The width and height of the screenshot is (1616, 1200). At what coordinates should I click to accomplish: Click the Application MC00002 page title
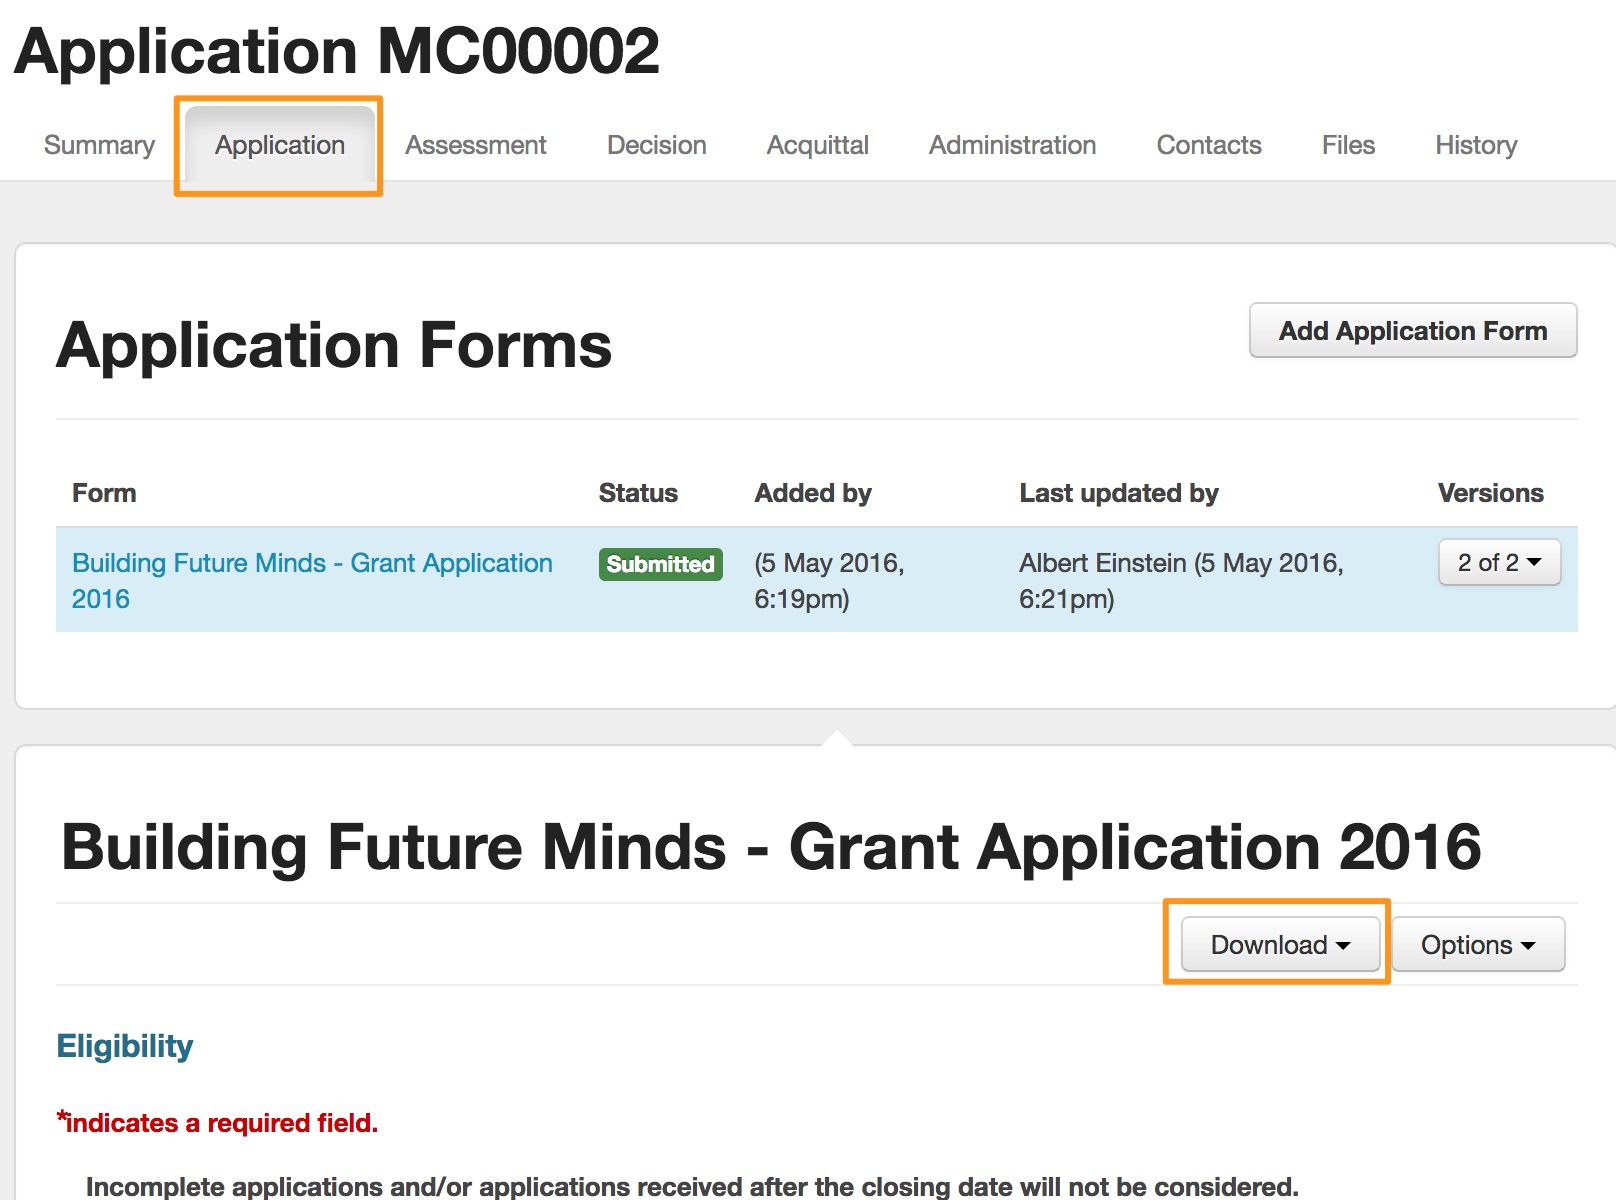click(337, 52)
